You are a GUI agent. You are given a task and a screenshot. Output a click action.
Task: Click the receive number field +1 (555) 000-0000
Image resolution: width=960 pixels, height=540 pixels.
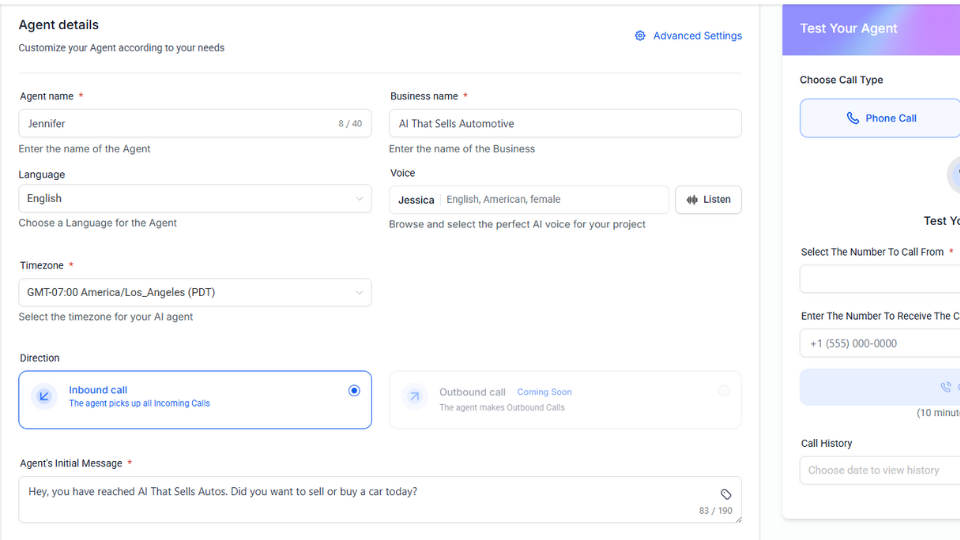point(880,343)
